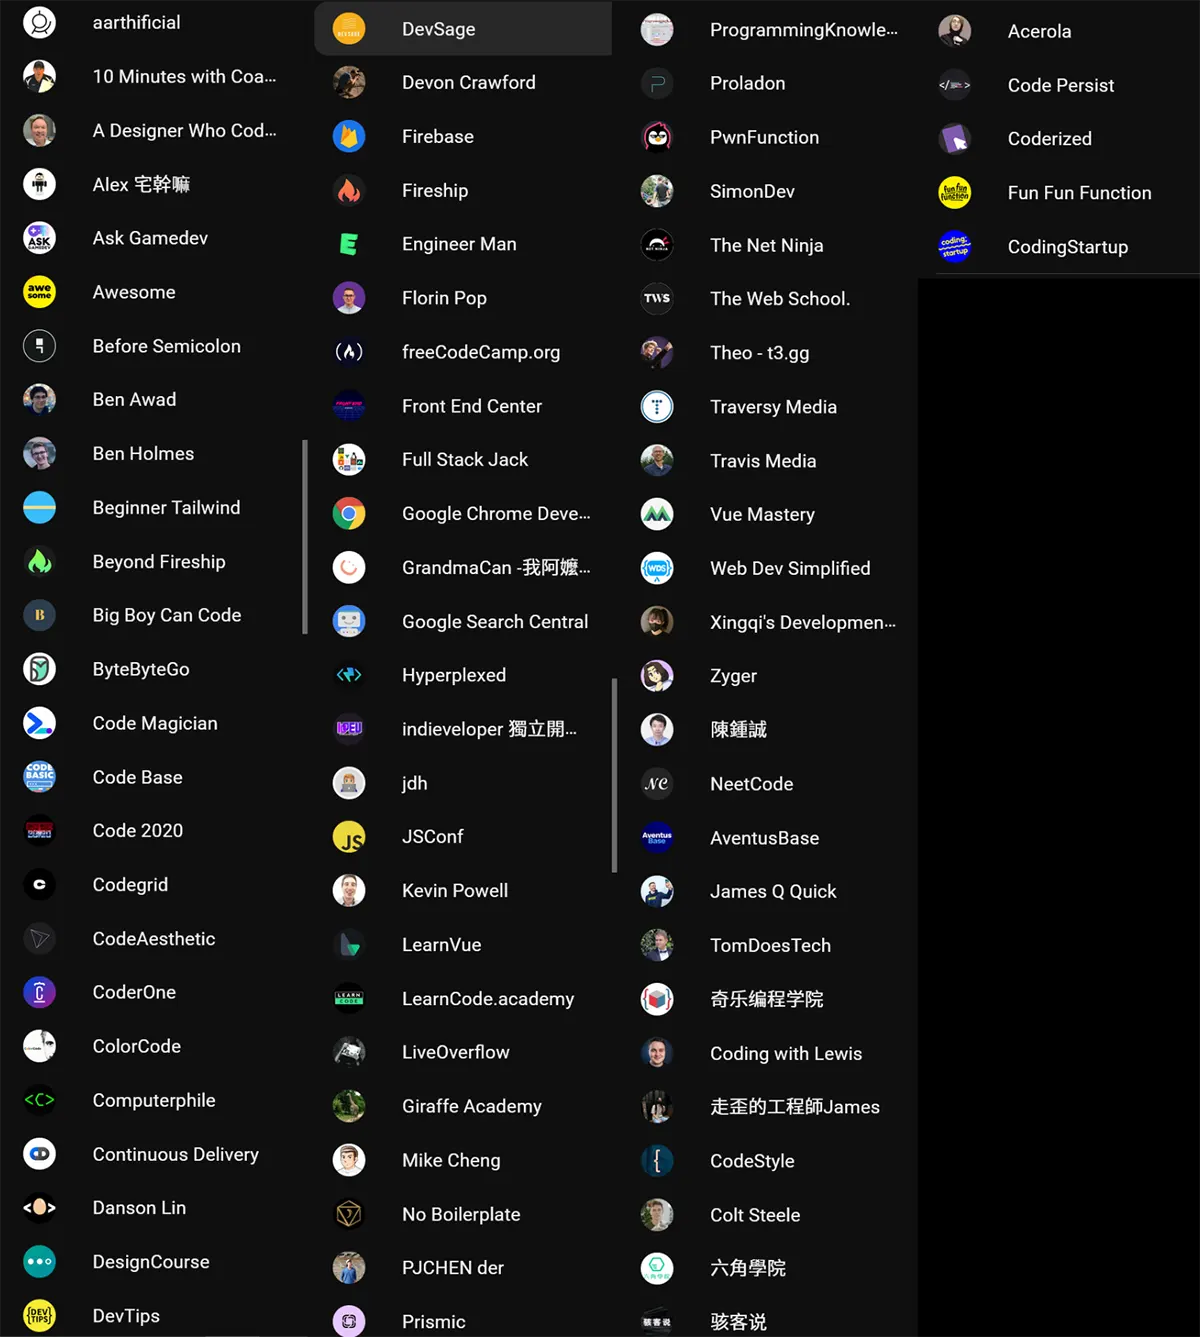
Task: Click the first column scrollbar handle
Action: [305, 537]
